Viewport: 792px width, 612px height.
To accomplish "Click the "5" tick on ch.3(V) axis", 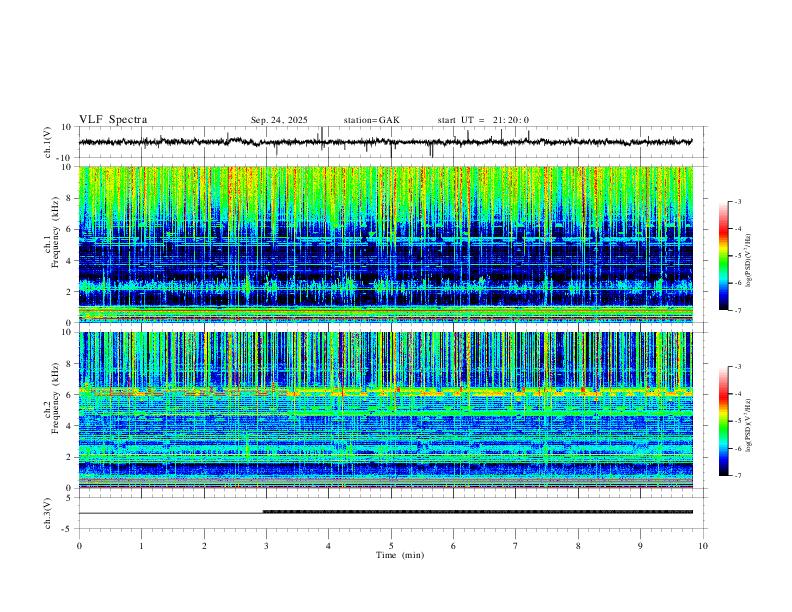I will click(x=70, y=497).
